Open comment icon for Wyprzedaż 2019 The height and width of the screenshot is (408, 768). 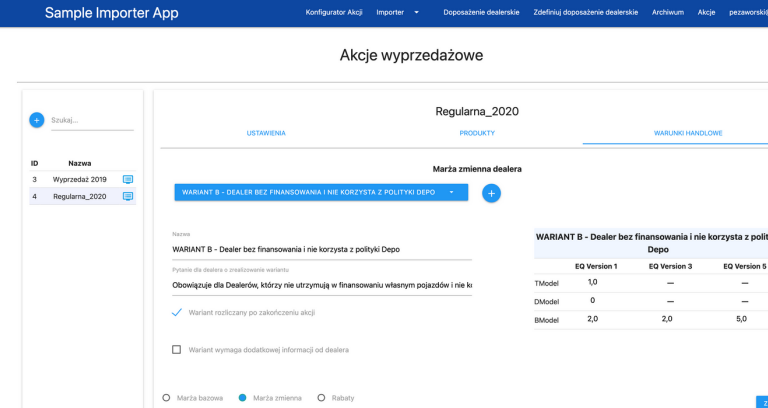point(127,179)
